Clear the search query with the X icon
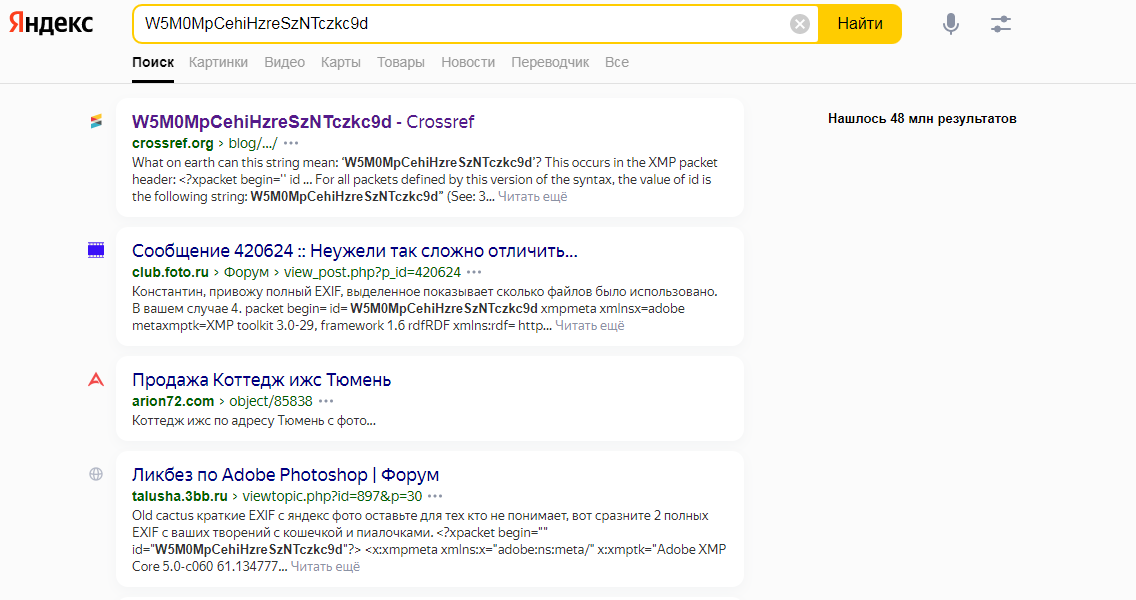Image resolution: width=1136 pixels, height=600 pixels. click(x=800, y=24)
